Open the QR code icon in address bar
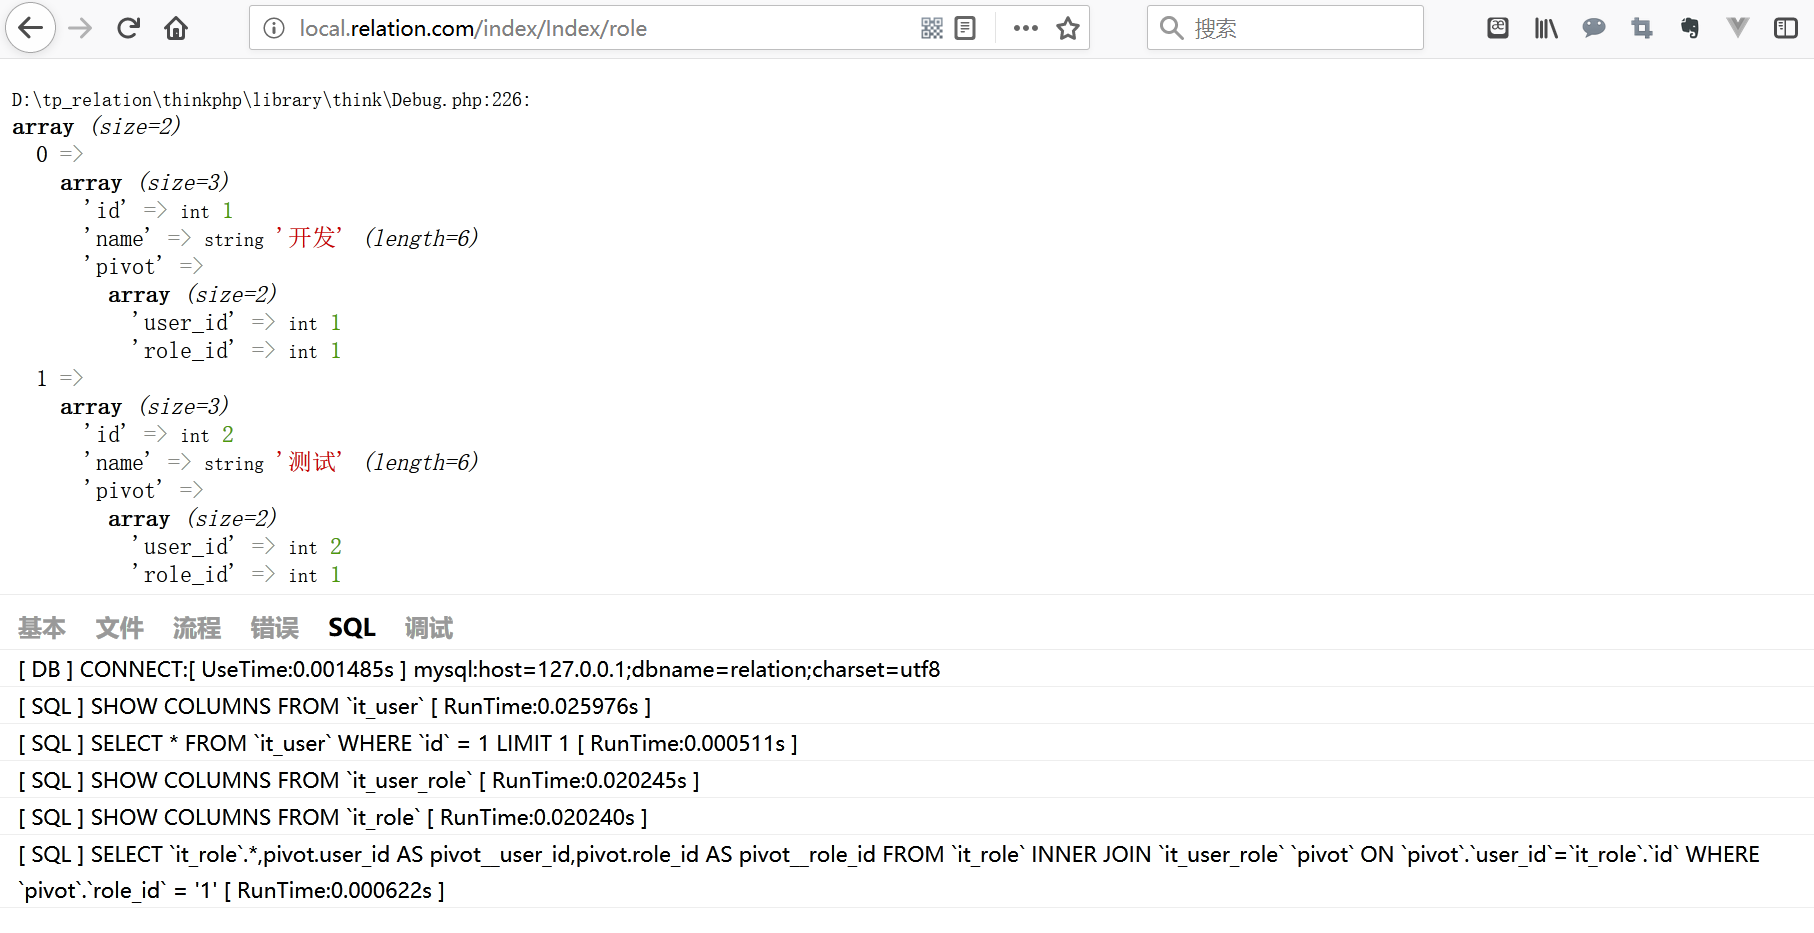The width and height of the screenshot is (1814, 933). coord(931,28)
